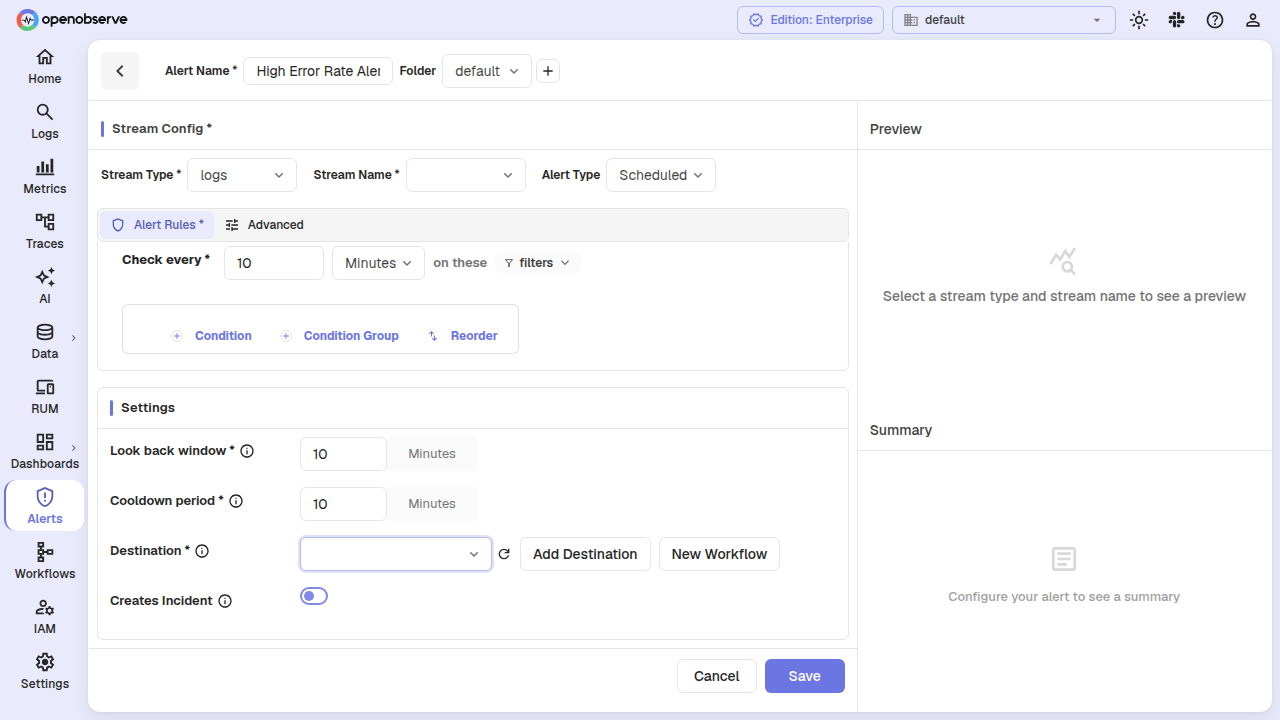This screenshot has width=1280, height=720.
Task: Go back using the arrow button
Action: click(120, 71)
